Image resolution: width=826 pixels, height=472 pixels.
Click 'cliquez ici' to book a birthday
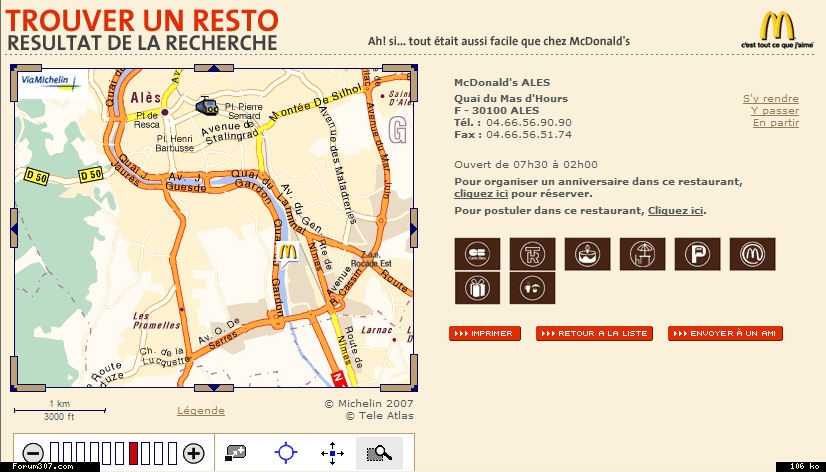click(481, 194)
